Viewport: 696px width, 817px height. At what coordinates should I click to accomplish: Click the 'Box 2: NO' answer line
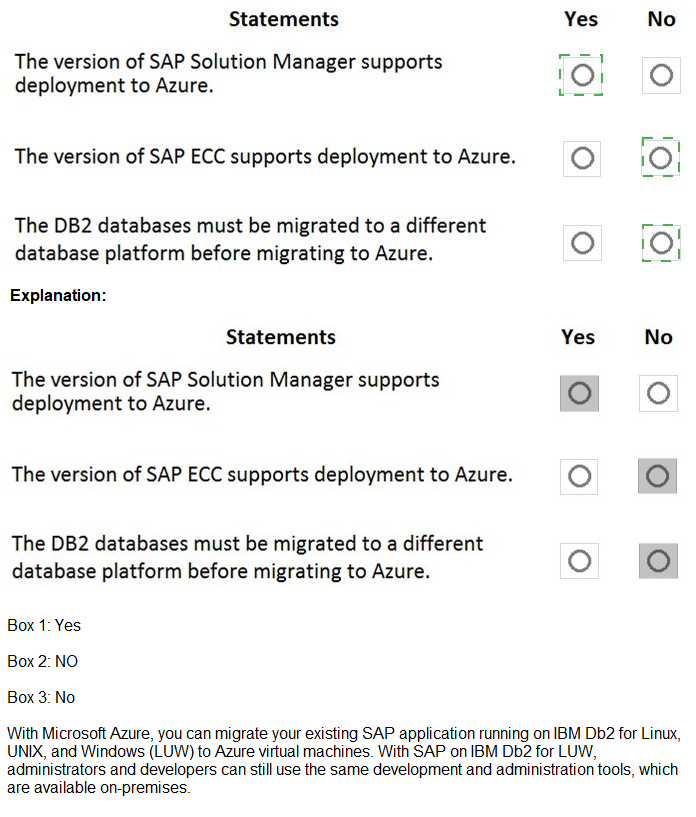(x=42, y=662)
